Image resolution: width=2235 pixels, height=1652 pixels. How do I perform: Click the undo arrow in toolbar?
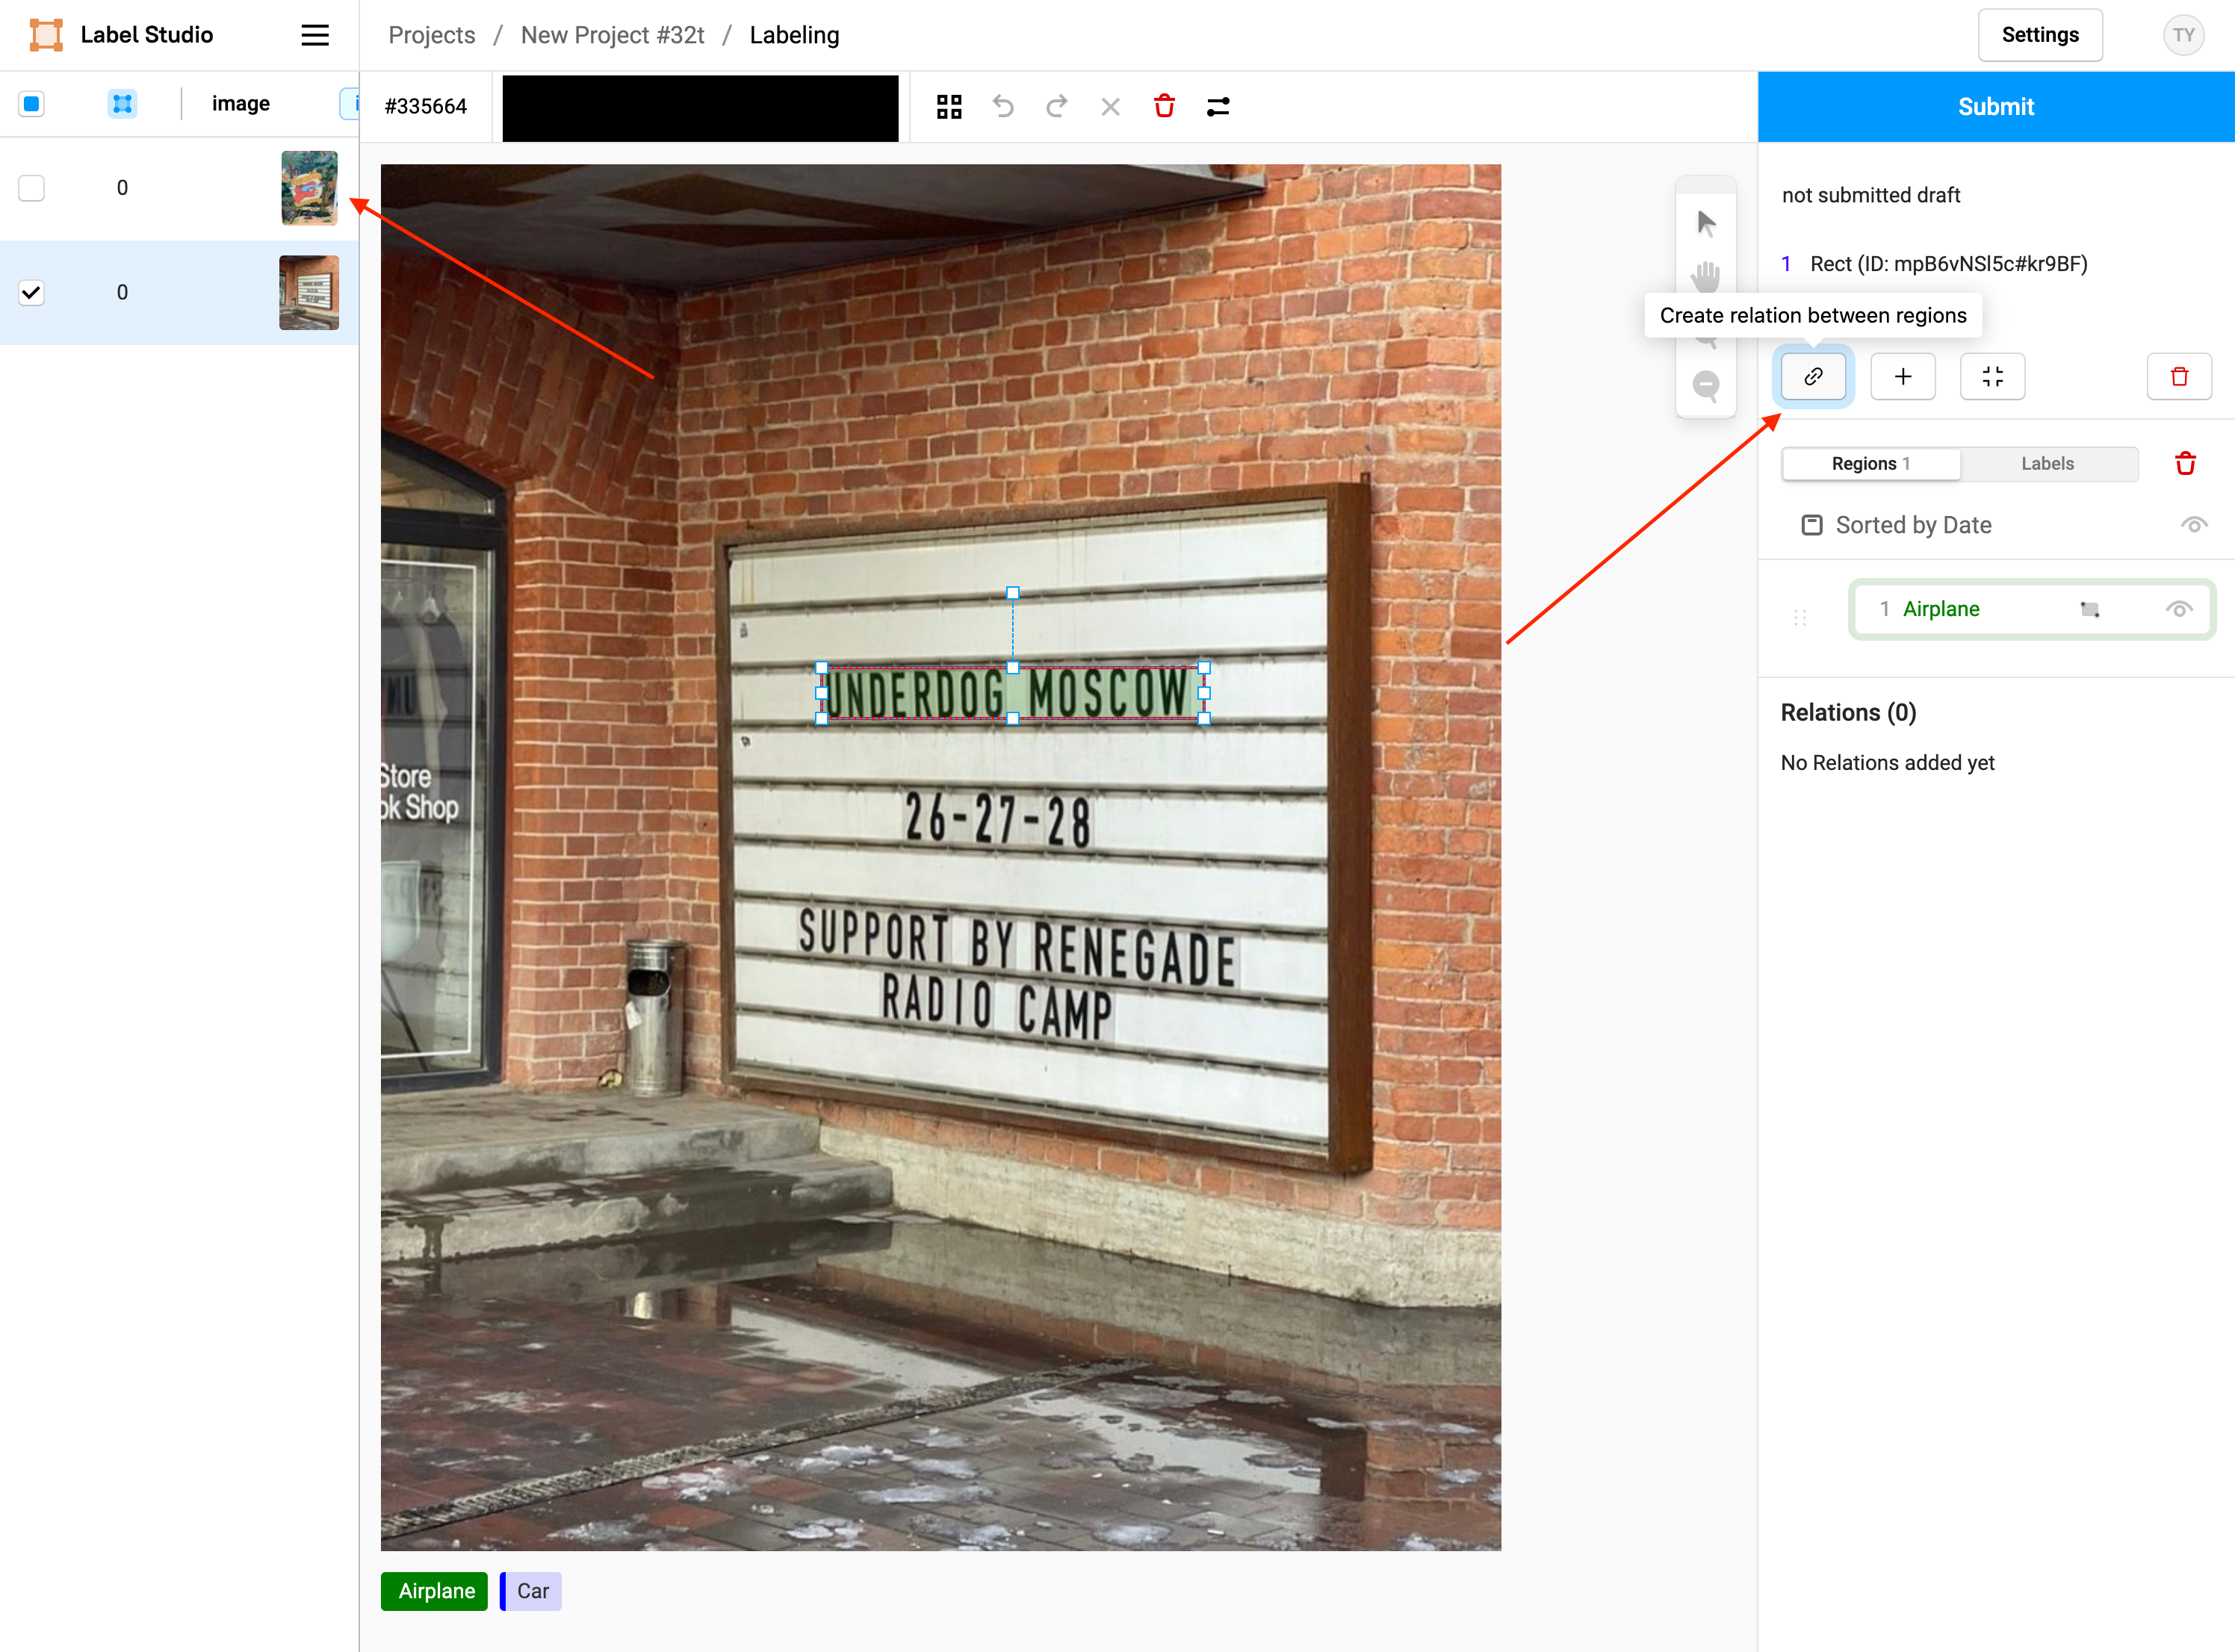click(x=1003, y=106)
